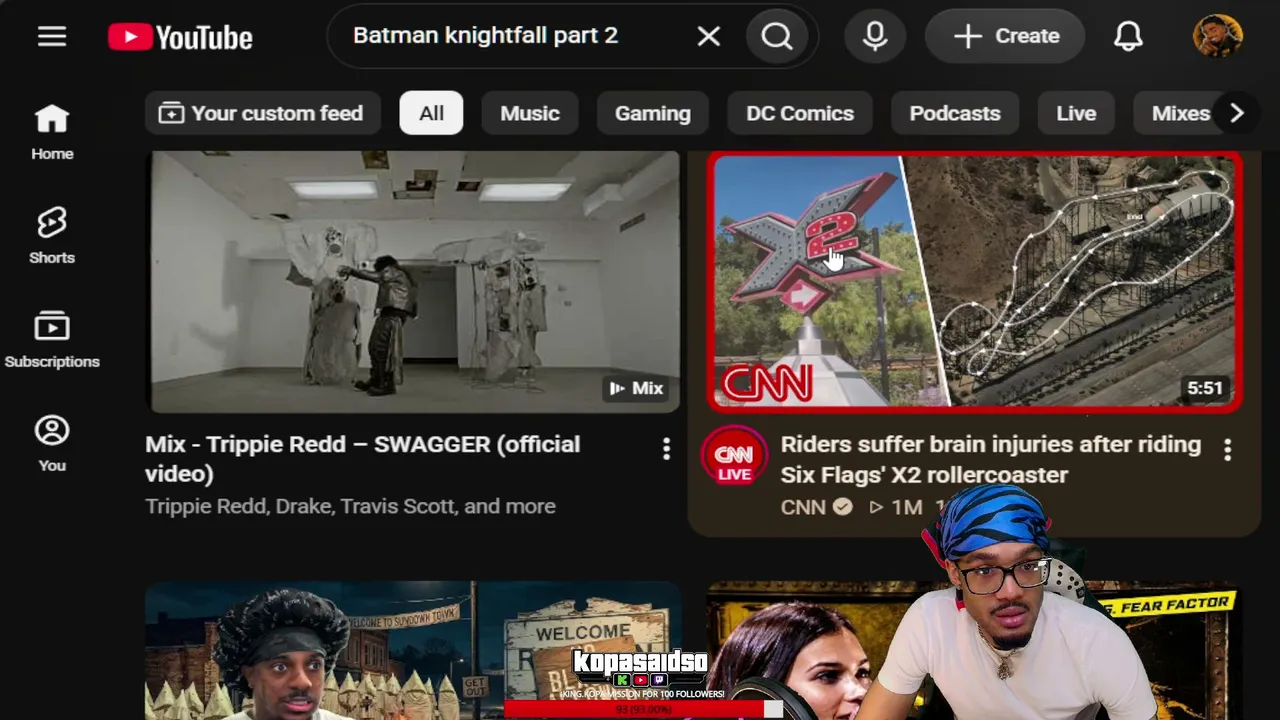Screen dimensions: 1280x720
Task: Open the hamburger guide menu
Action: [x=52, y=37]
